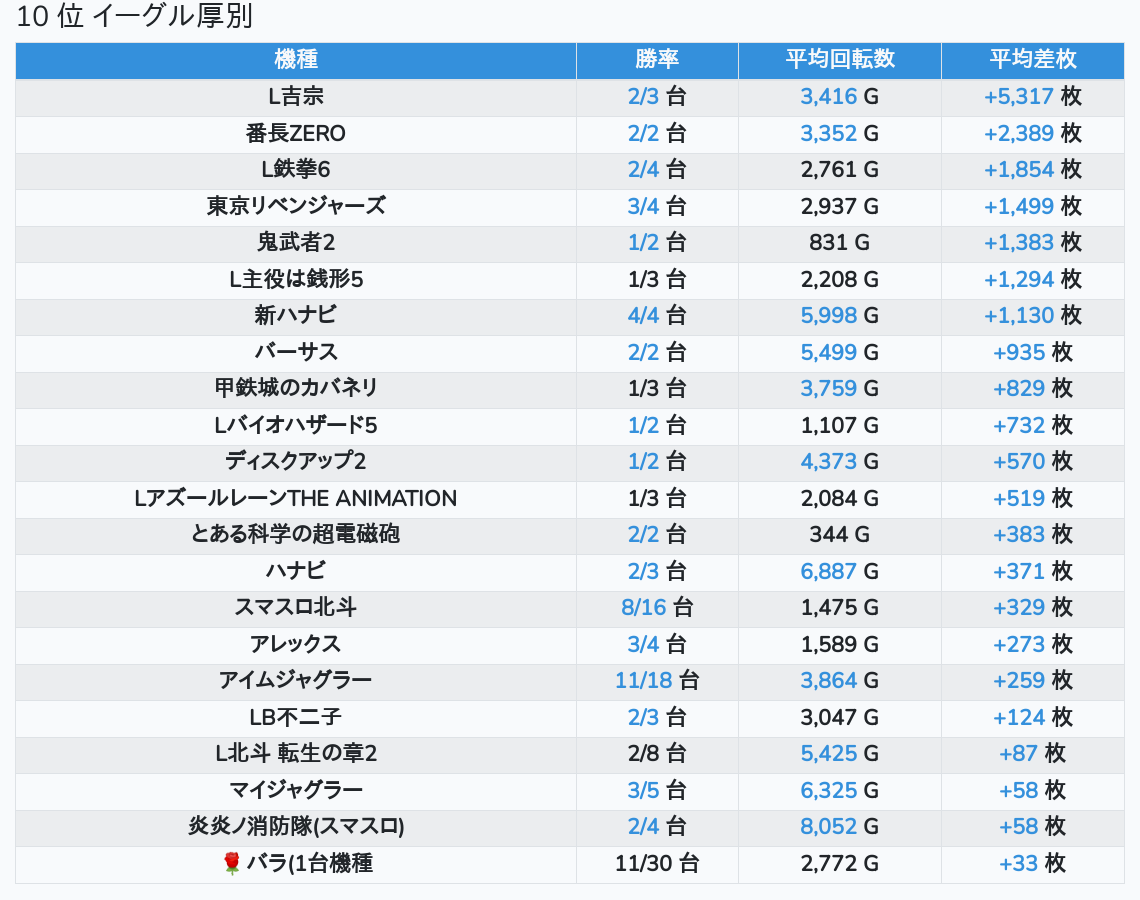This screenshot has height=900, width=1140.
Task: Click the L吉宗 machine name
Action: 296,97
